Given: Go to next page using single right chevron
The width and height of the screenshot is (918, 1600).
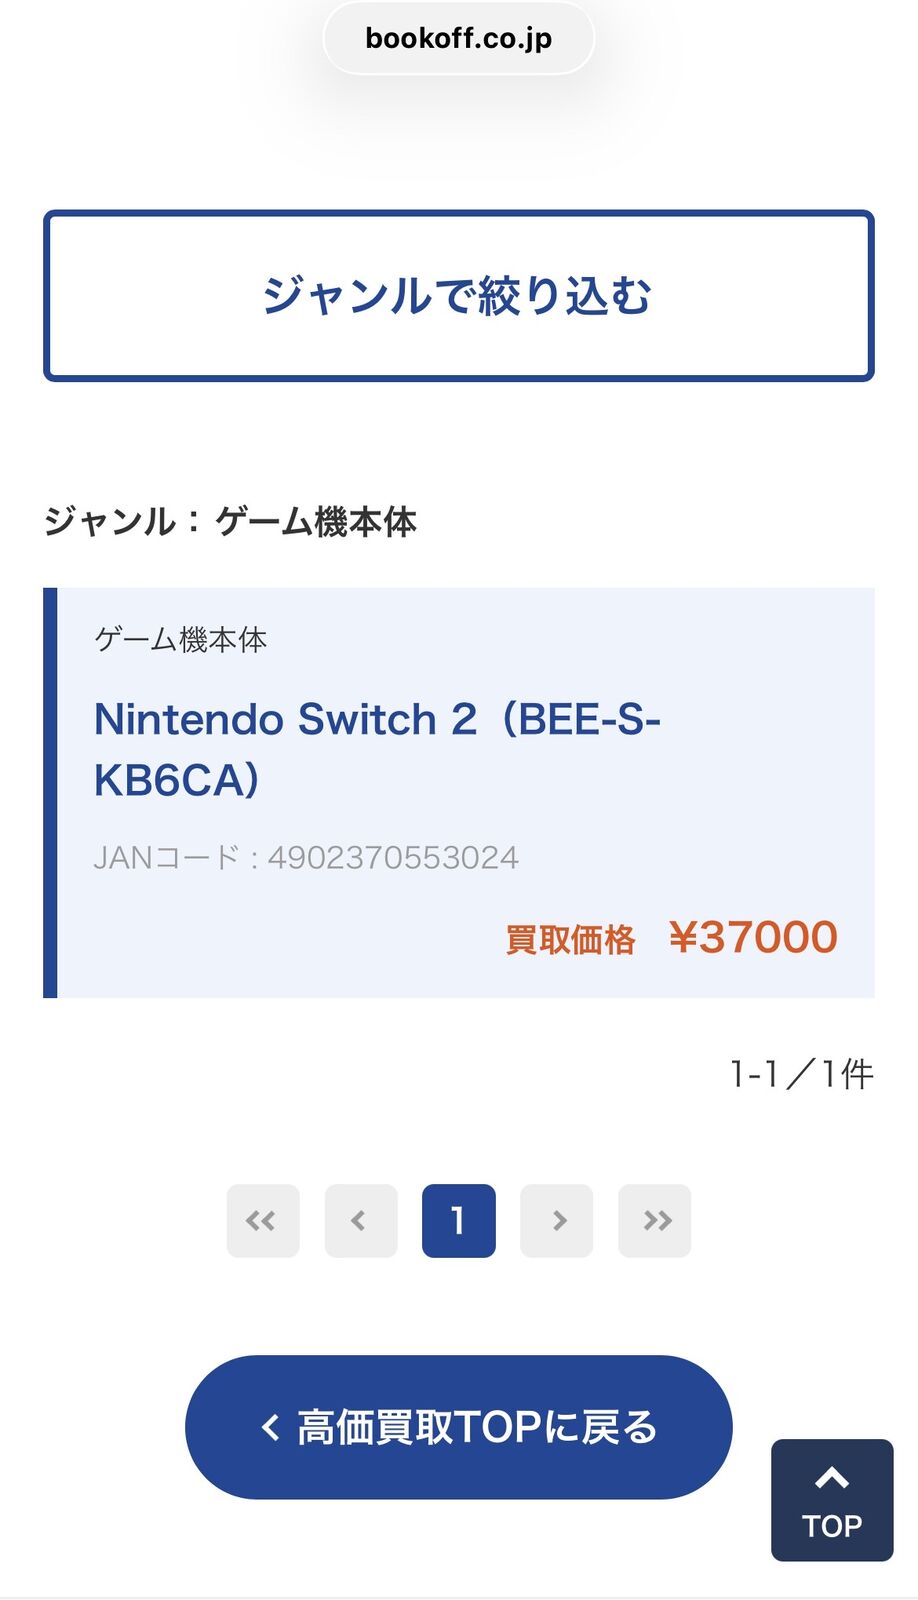Looking at the screenshot, I should coord(557,1220).
